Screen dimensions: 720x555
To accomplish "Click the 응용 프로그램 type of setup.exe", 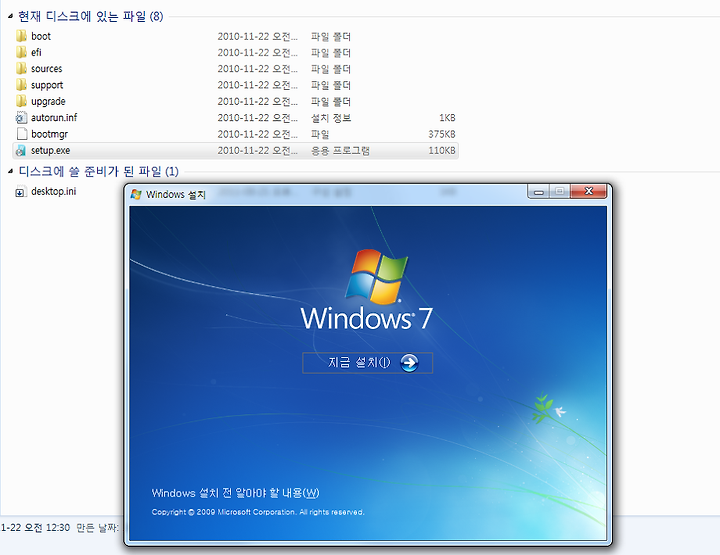I will (340, 151).
